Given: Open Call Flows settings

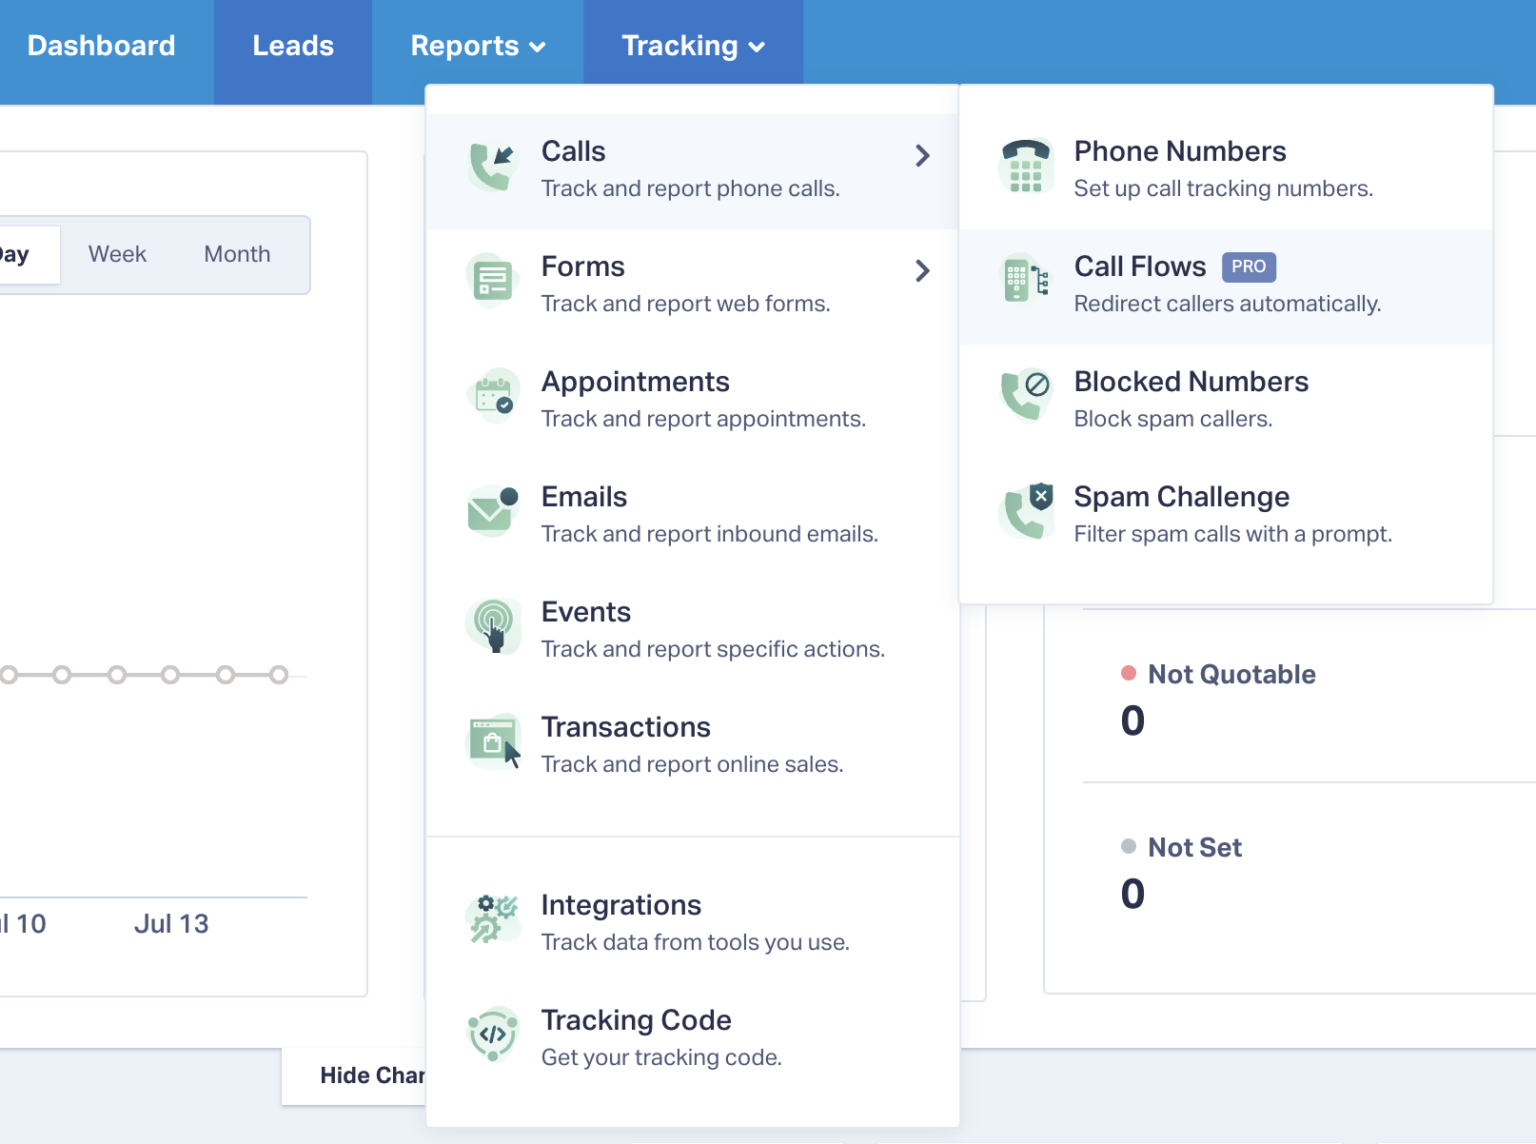Looking at the screenshot, I should click(1139, 266).
